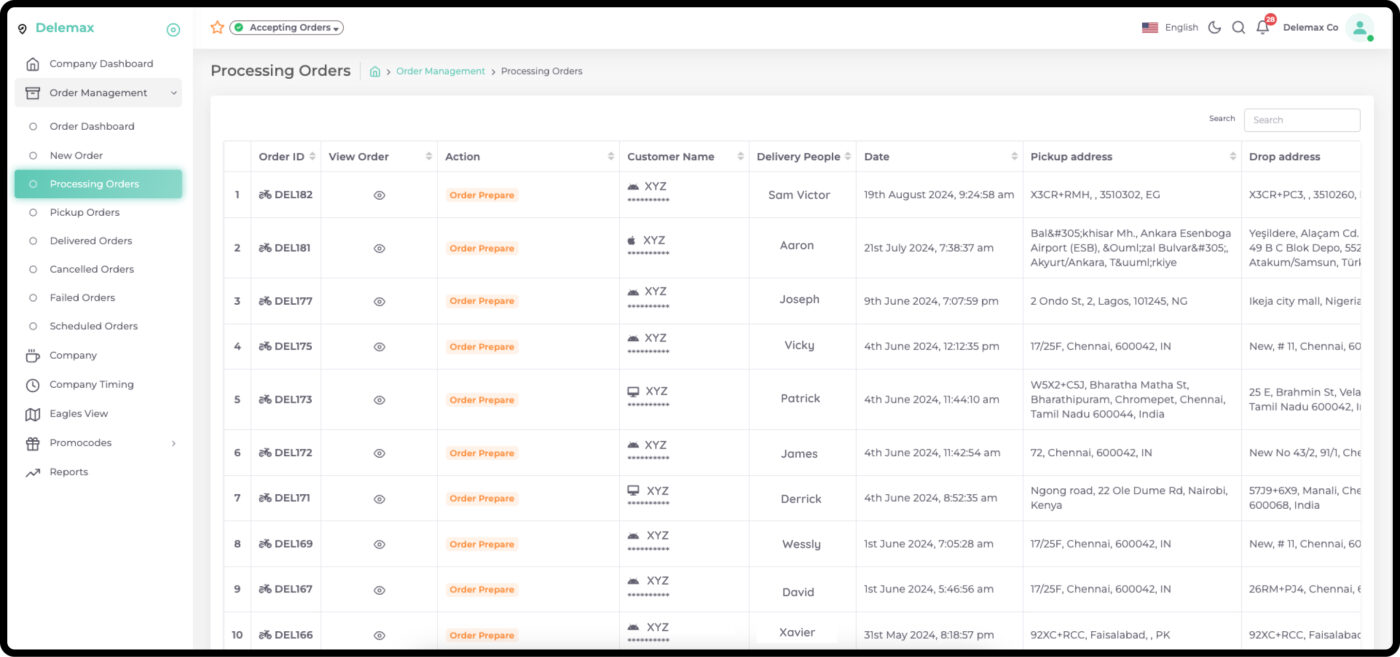
Task: Click Order Prepare button for DEL181
Action: (482, 249)
